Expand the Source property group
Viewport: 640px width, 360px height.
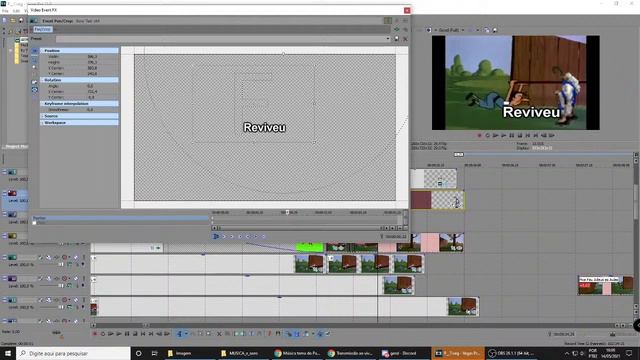click(42, 116)
